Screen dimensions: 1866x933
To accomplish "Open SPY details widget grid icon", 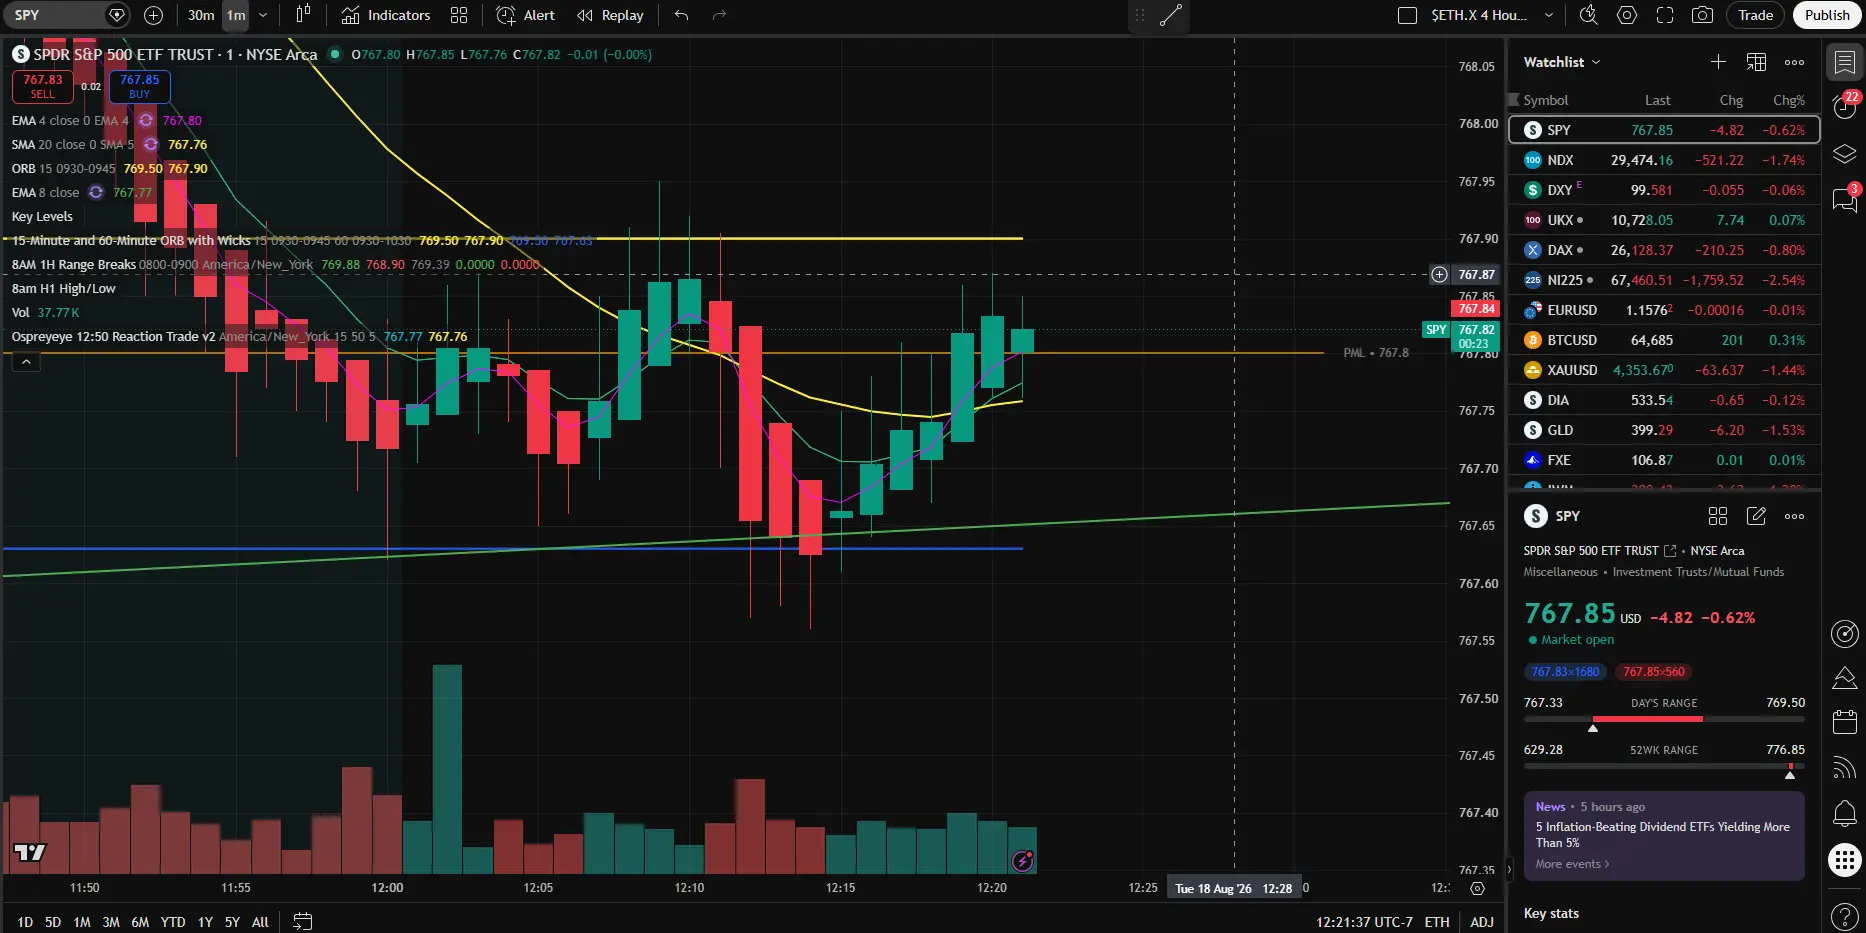I will coord(1718,516).
